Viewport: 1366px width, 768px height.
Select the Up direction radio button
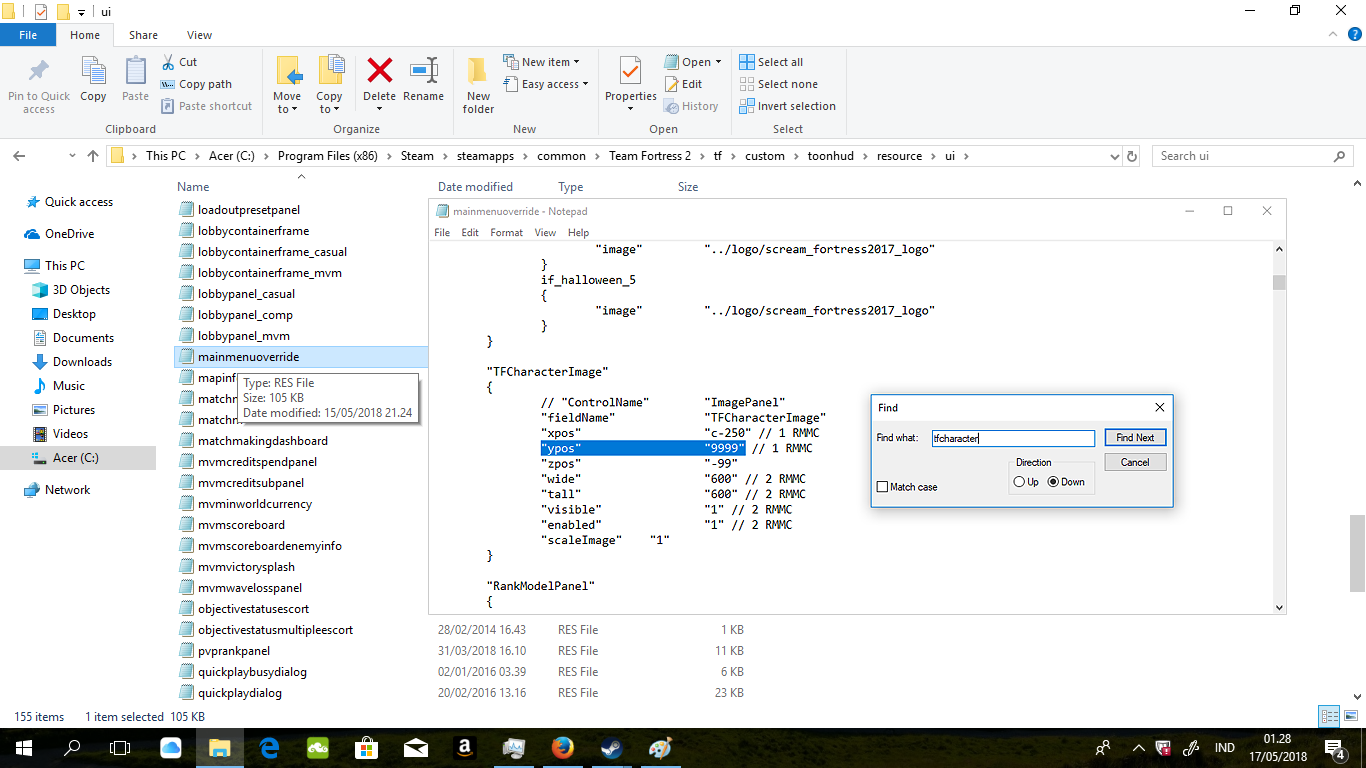pyautogui.click(x=1019, y=482)
